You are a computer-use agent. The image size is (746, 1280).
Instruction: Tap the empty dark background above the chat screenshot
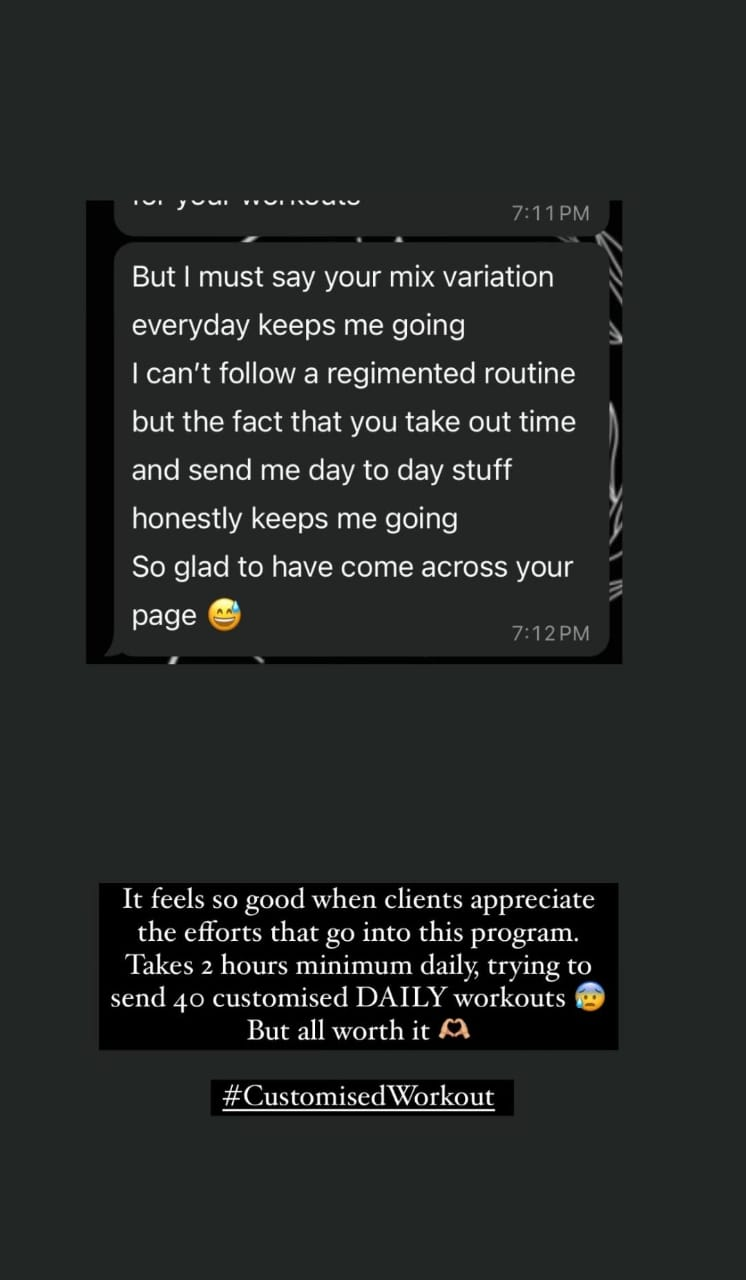(373, 100)
